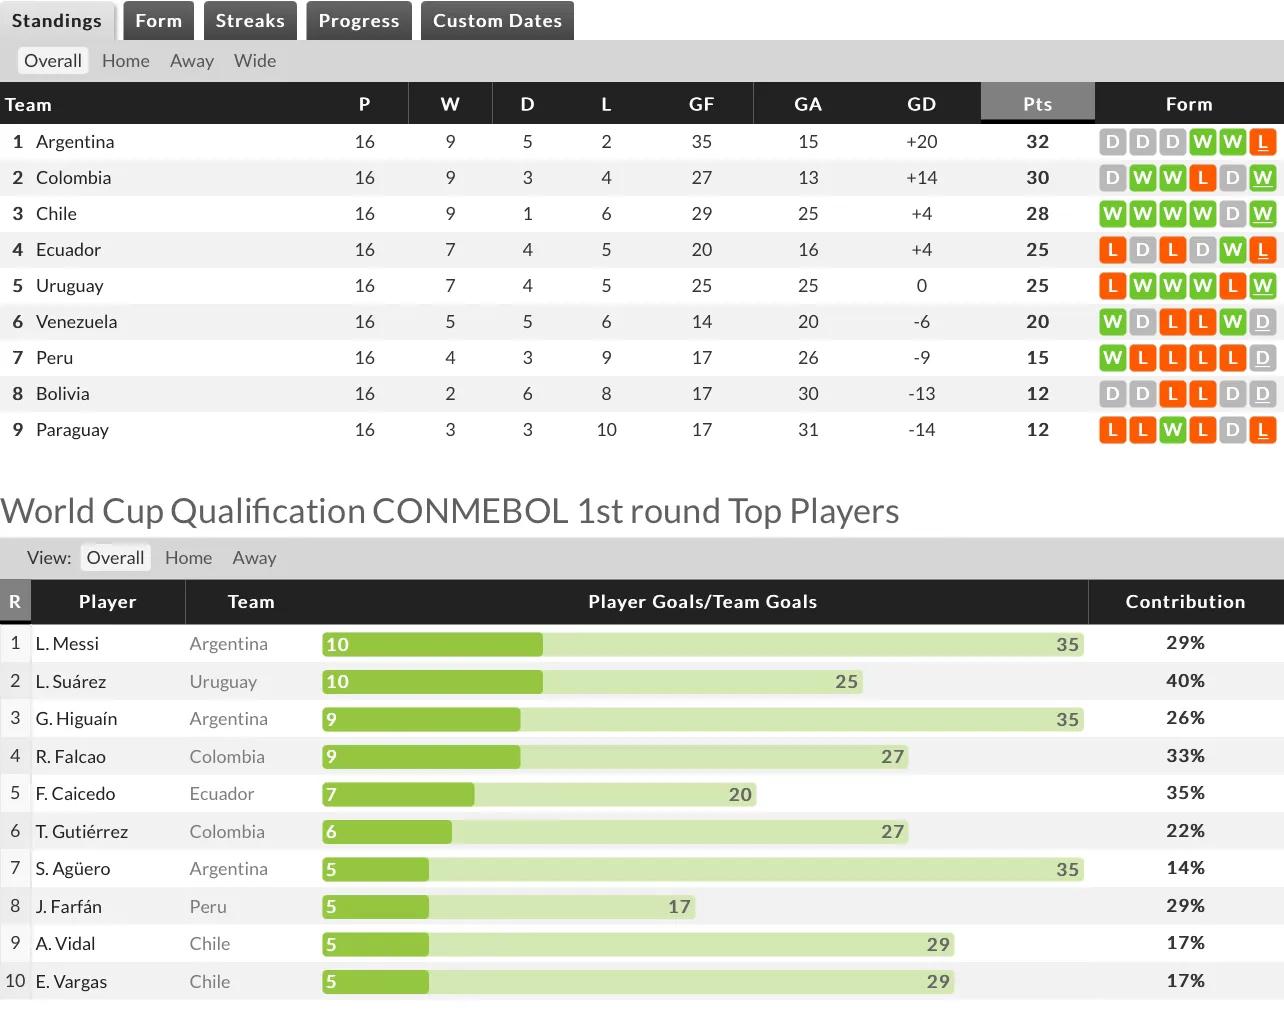Open the Streaks tab

tap(250, 21)
